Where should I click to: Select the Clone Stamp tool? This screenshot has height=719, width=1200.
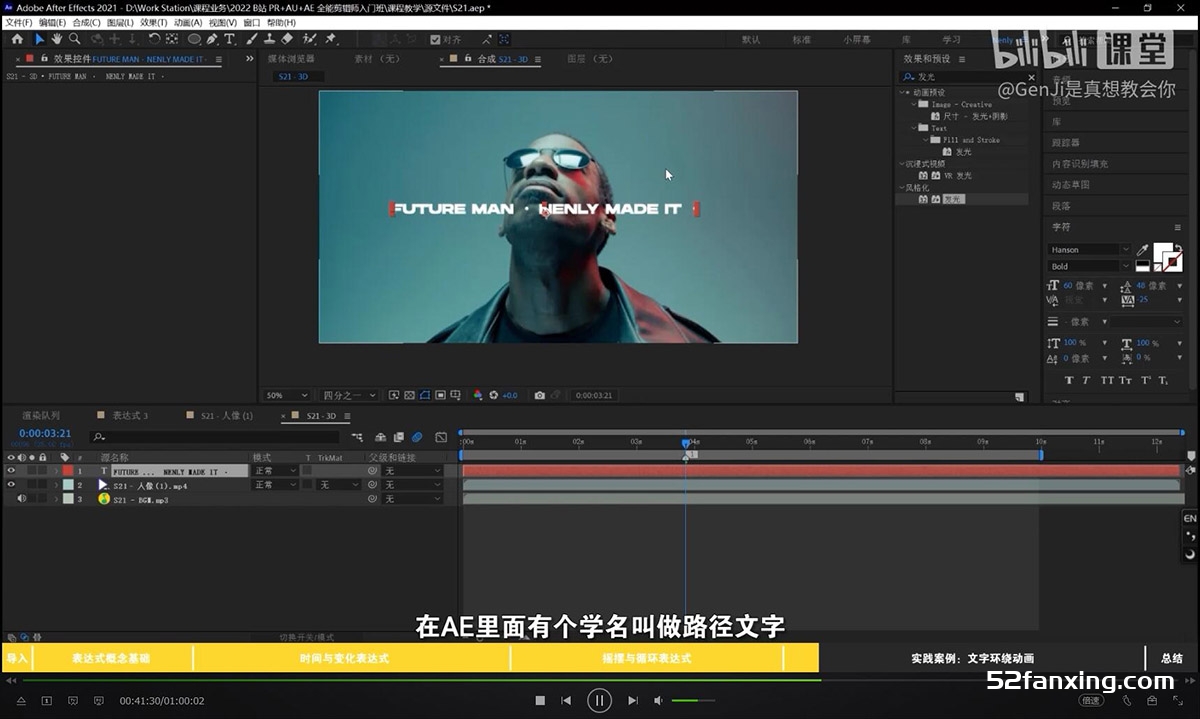pos(270,39)
